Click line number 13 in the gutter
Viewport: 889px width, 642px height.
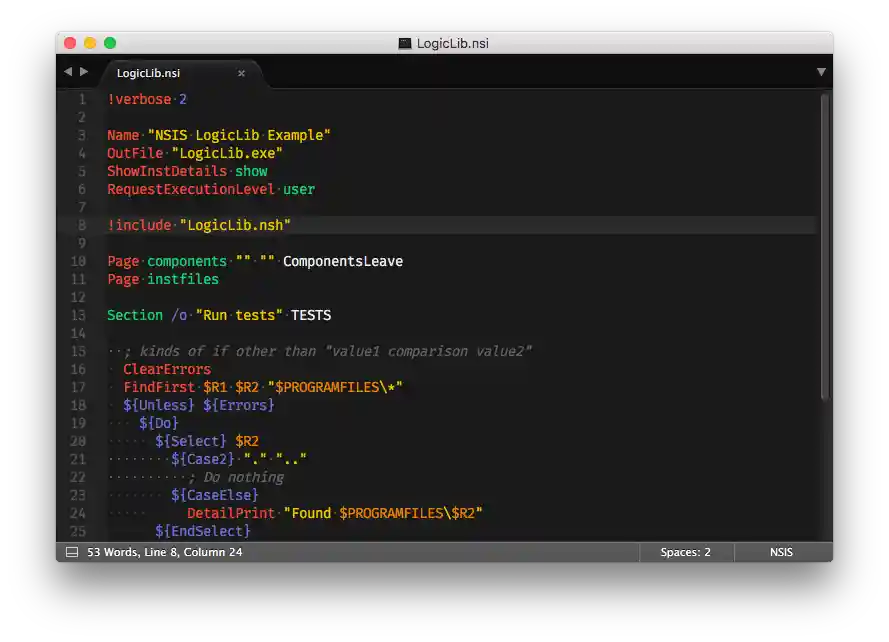tap(78, 315)
